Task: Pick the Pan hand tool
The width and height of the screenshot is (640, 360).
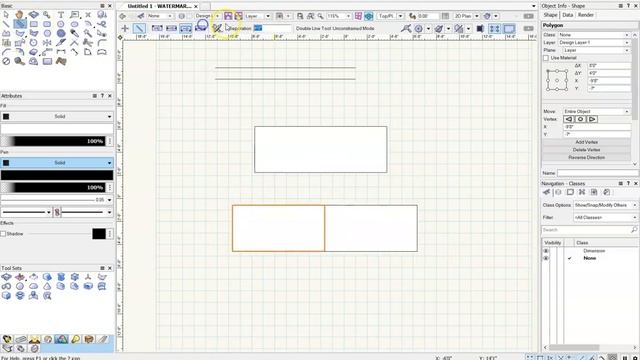Action: point(20,15)
